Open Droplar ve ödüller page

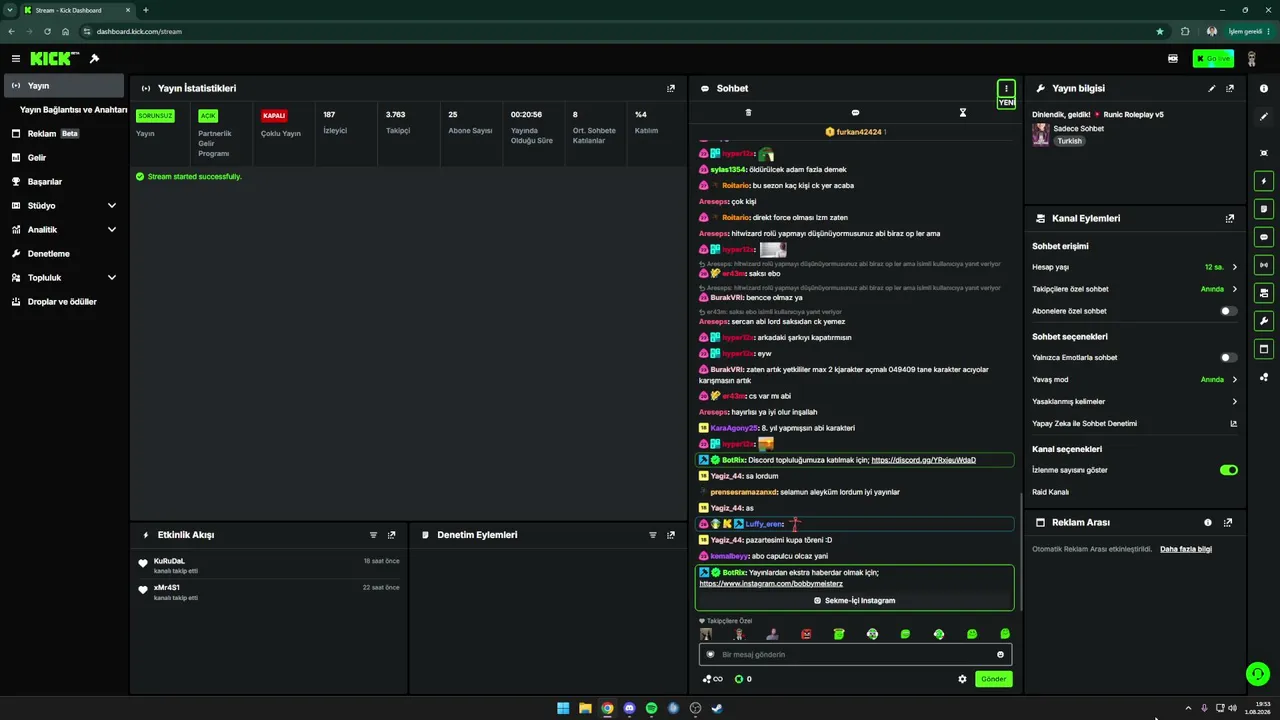pyautogui.click(x=64, y=301)
